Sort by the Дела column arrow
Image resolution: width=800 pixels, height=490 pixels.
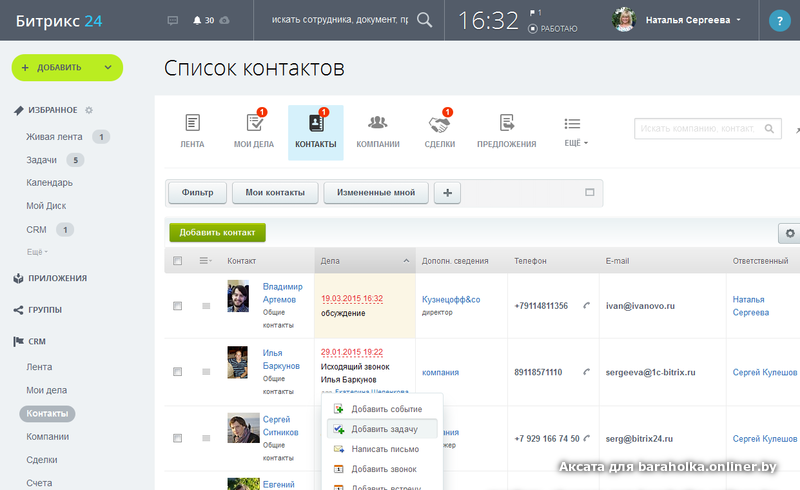406,261
